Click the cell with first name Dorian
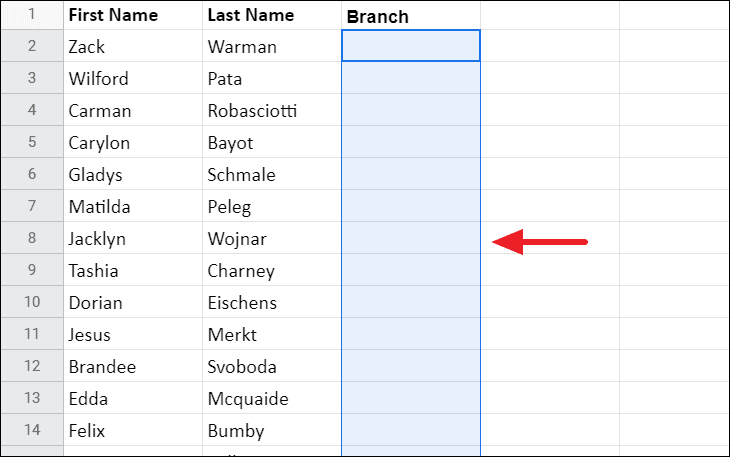Viewport: 730px width, 457px height. pyautogui.click(x=133, y=302)
